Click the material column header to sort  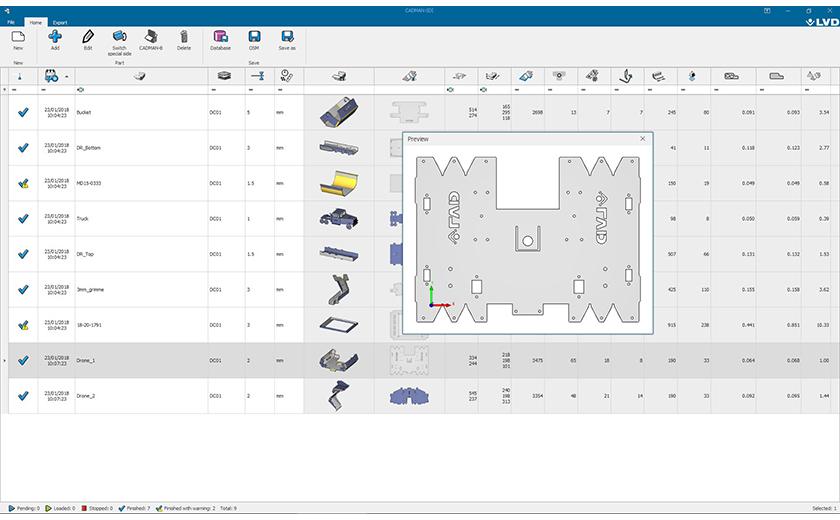pyautogui.click(x=225, y=76)
